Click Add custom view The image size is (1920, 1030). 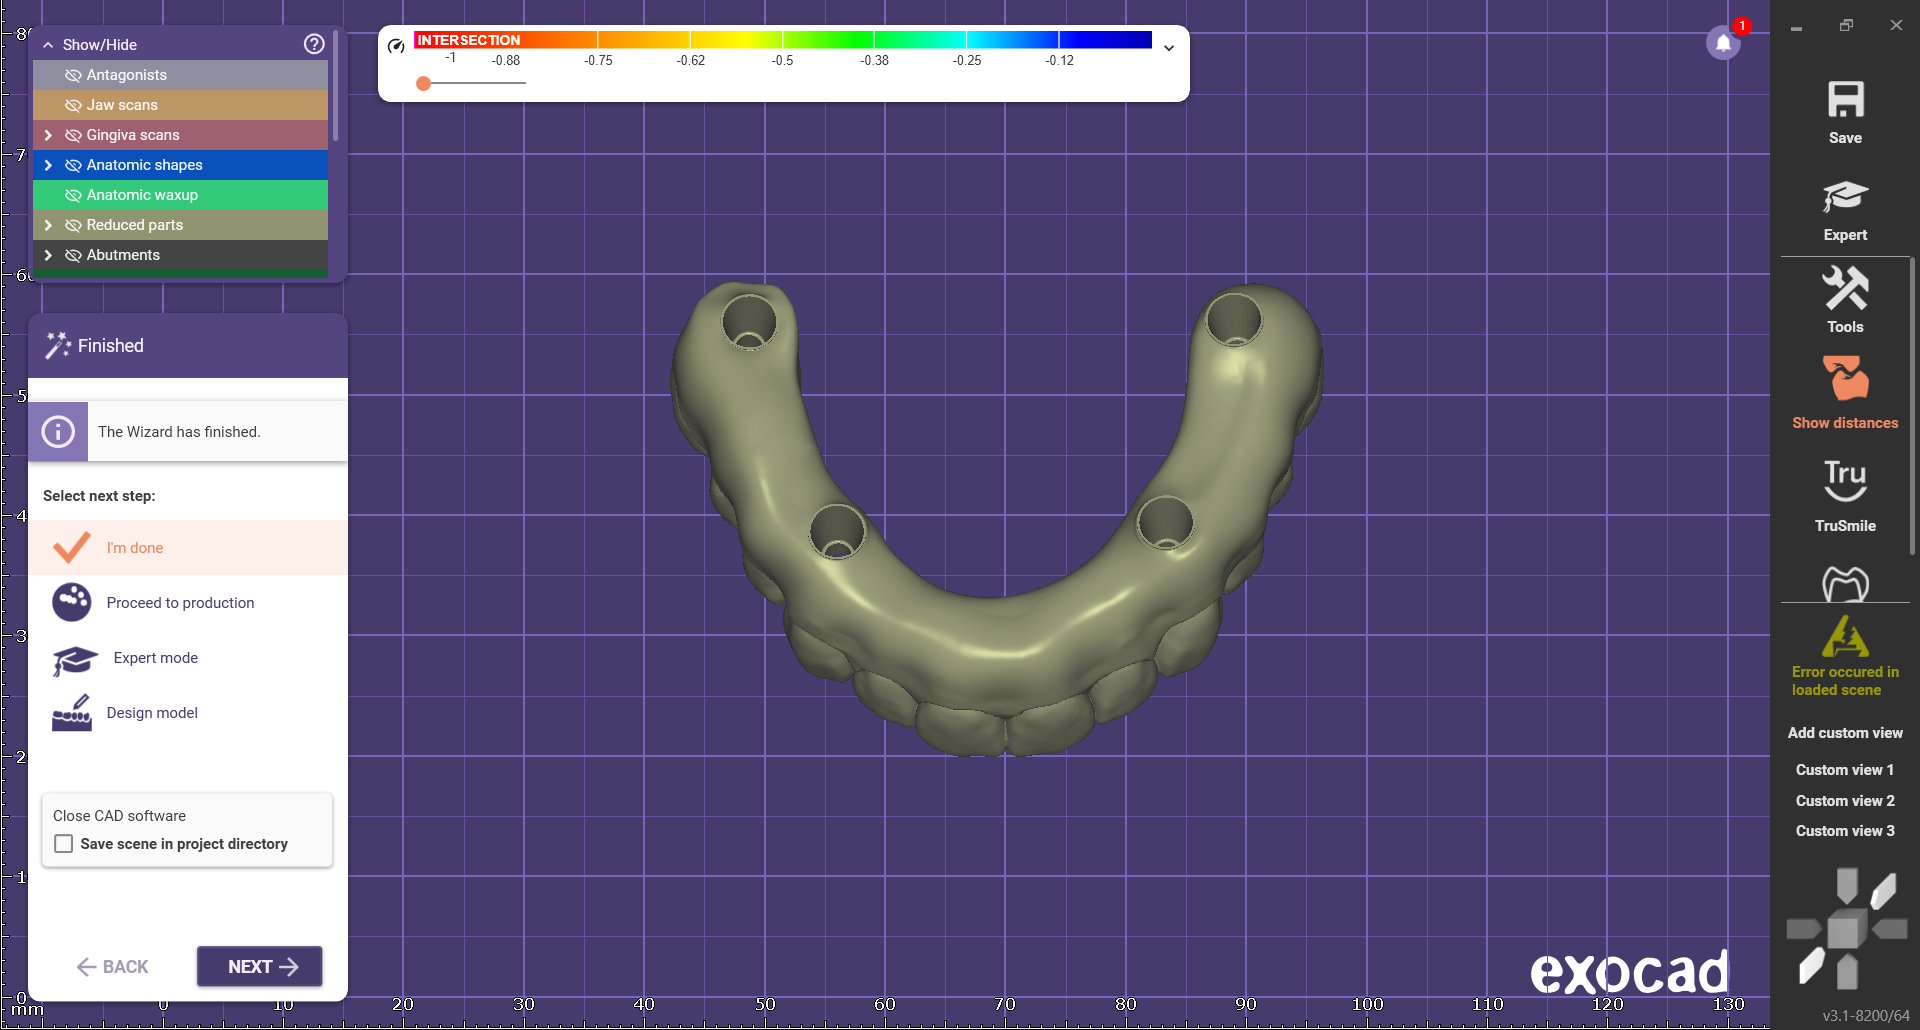pyautogui.click(x=1845, y=732)
